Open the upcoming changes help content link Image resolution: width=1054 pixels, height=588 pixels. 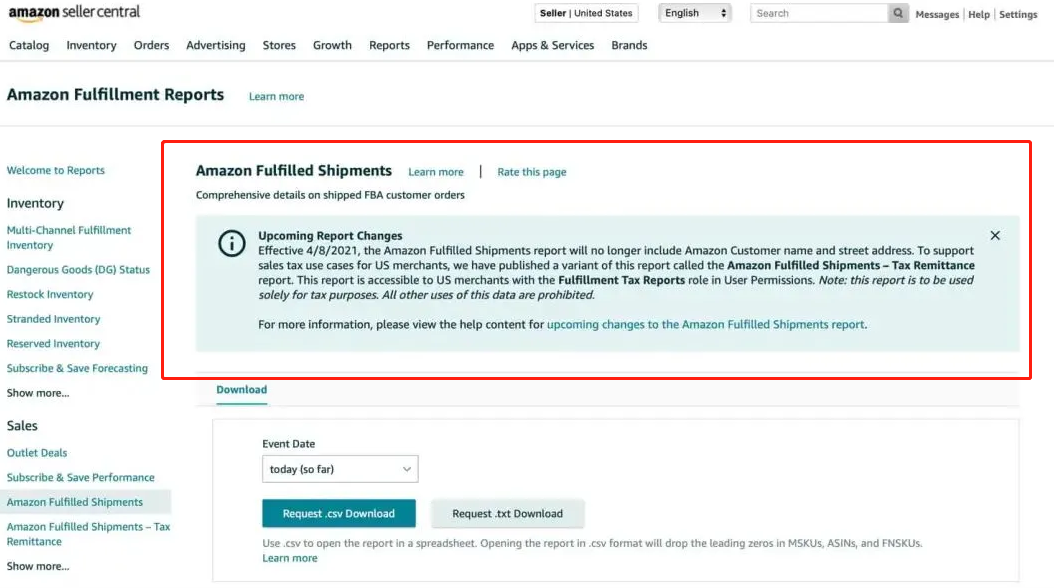tap(706, 324)
